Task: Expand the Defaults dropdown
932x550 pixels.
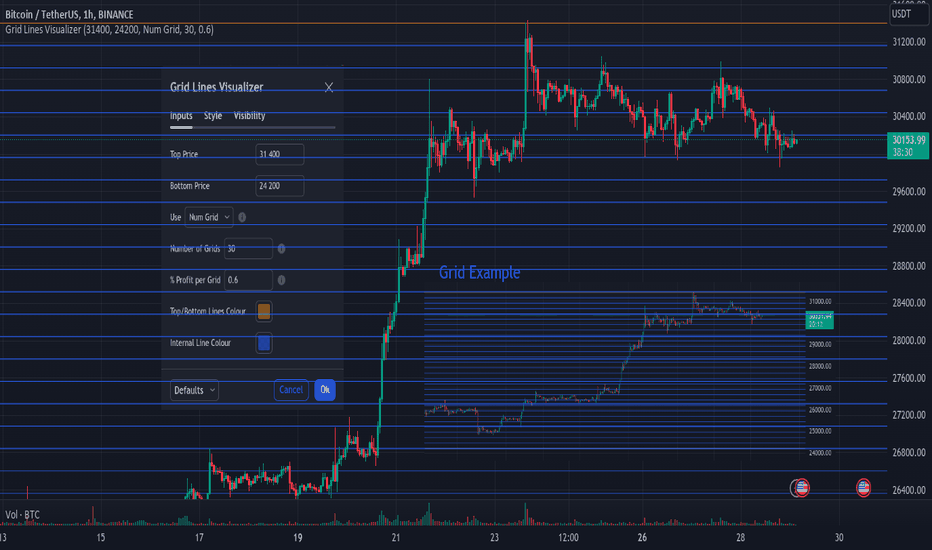Action: pyautogui.click(x=194, y=390)
